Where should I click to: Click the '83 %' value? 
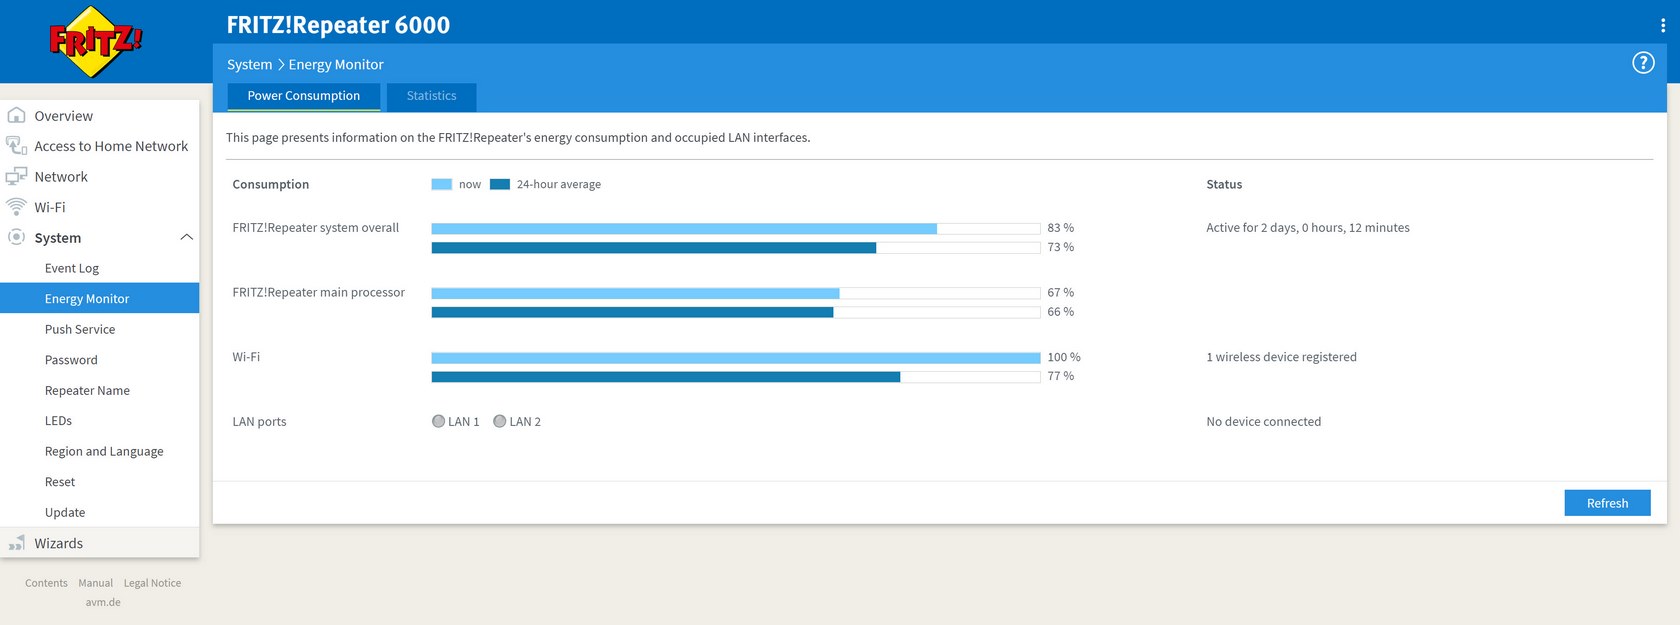(1061, 228)
